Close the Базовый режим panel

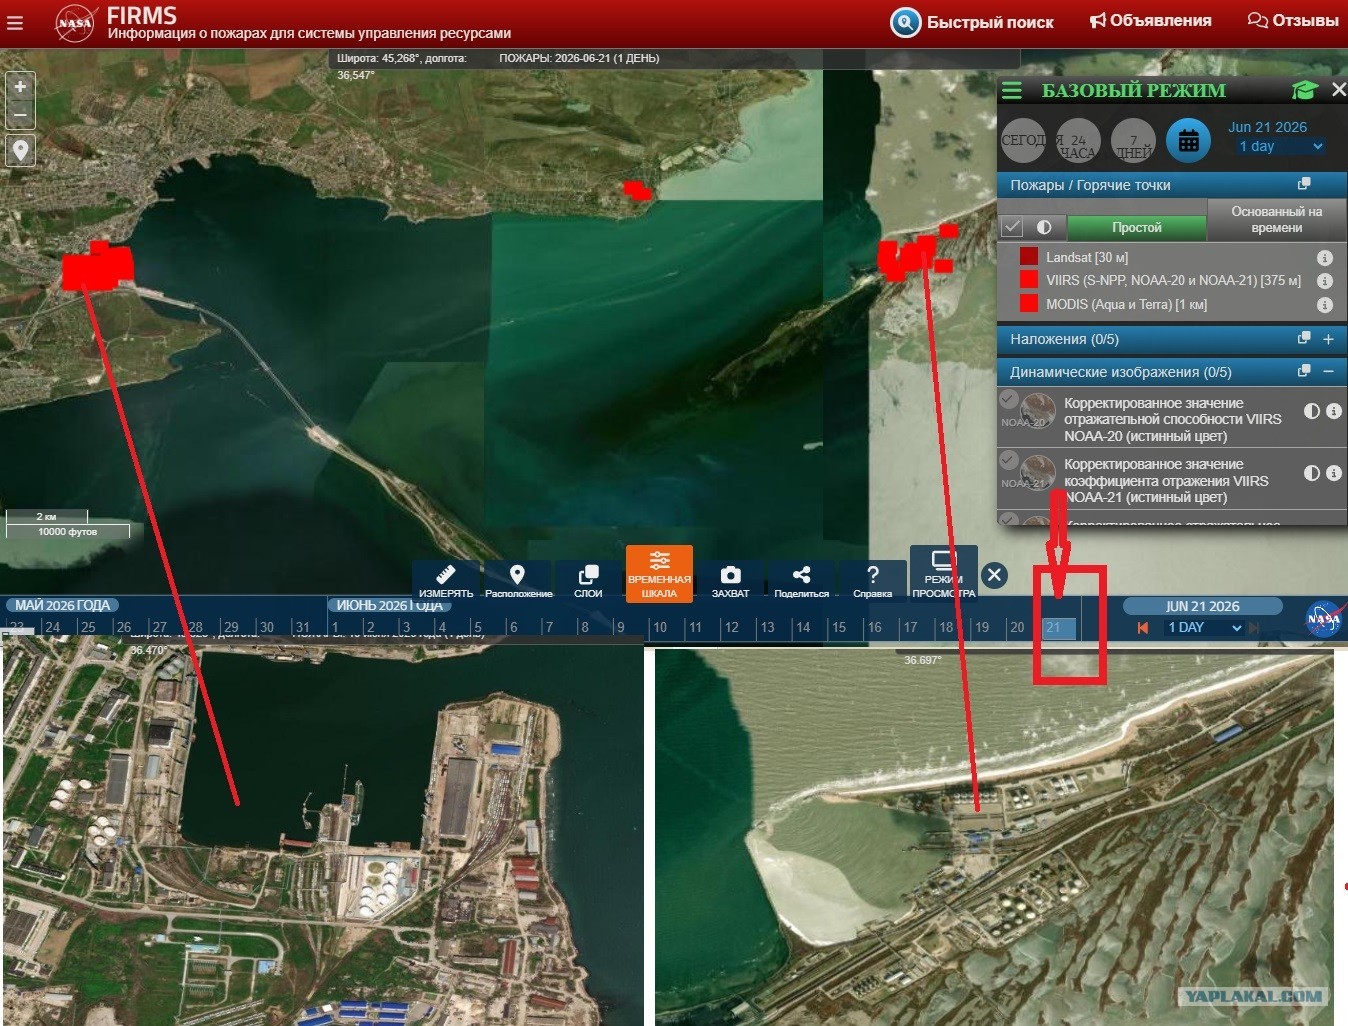pyautogui.click(x=1339, y=90)
